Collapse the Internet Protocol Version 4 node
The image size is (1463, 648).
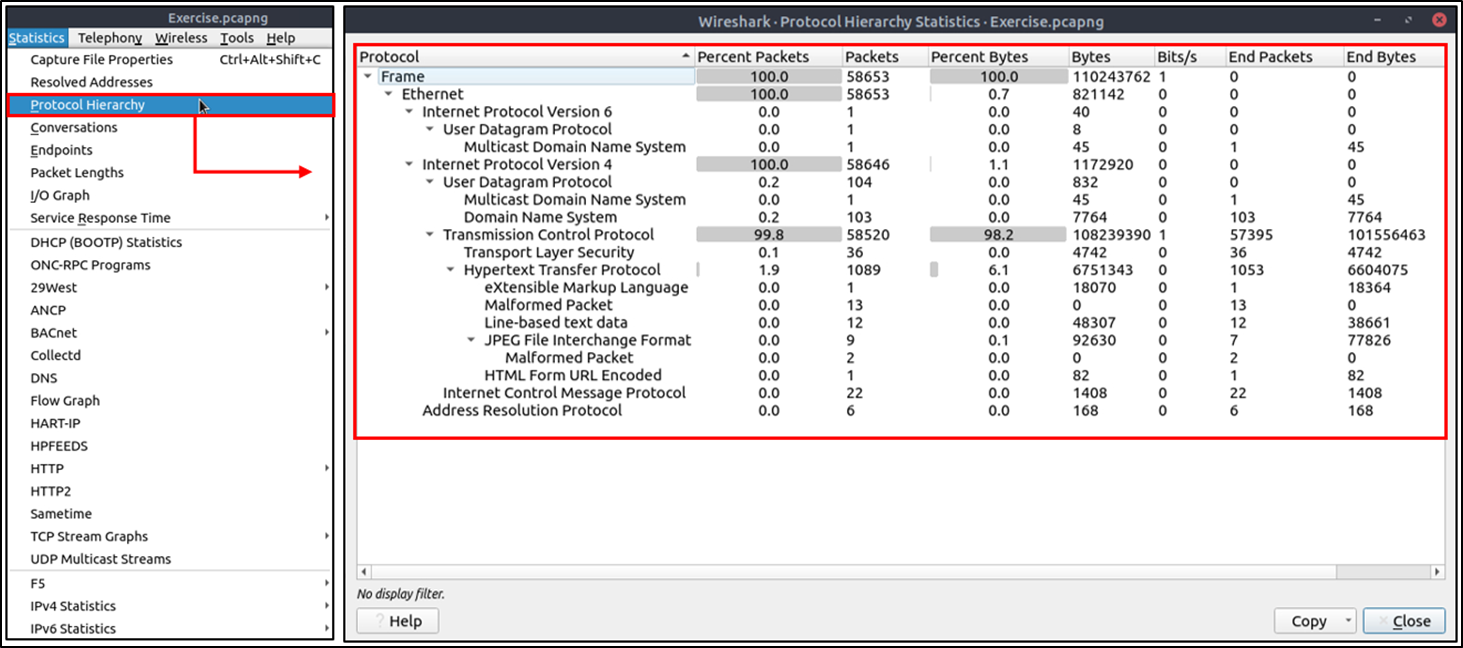tap(409, 165)
